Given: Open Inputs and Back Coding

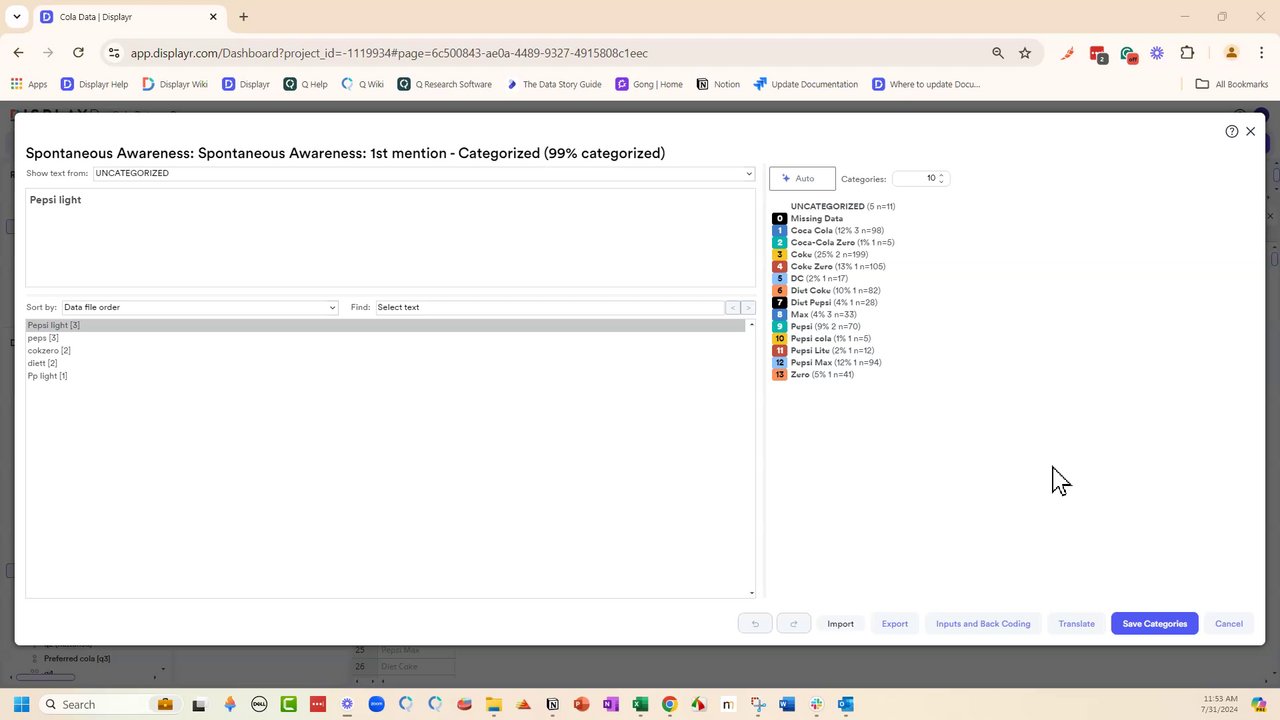Looking at the screenshot, I should pyautogui.click(x=983, y=624).
